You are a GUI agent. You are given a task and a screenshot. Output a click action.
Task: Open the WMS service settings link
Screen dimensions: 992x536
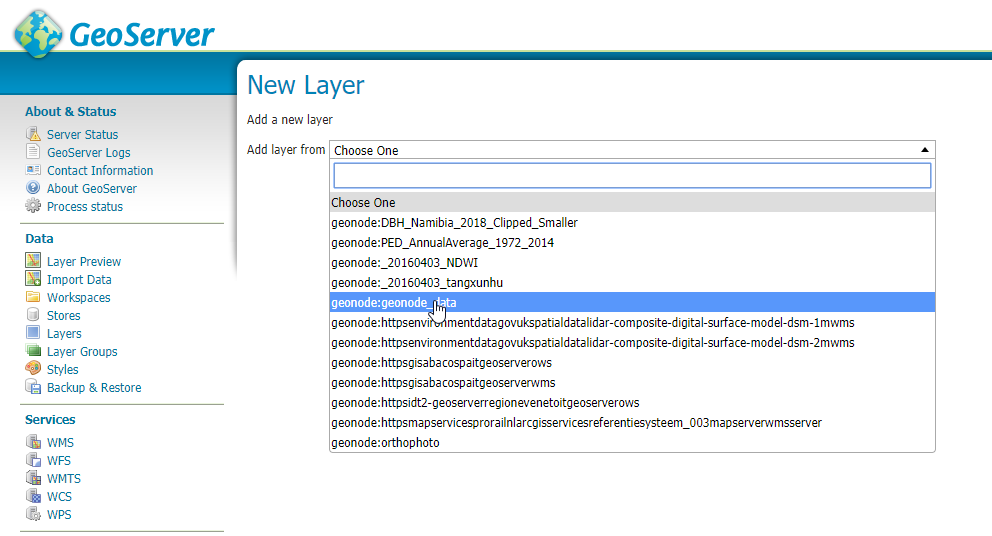coord(60,442)
